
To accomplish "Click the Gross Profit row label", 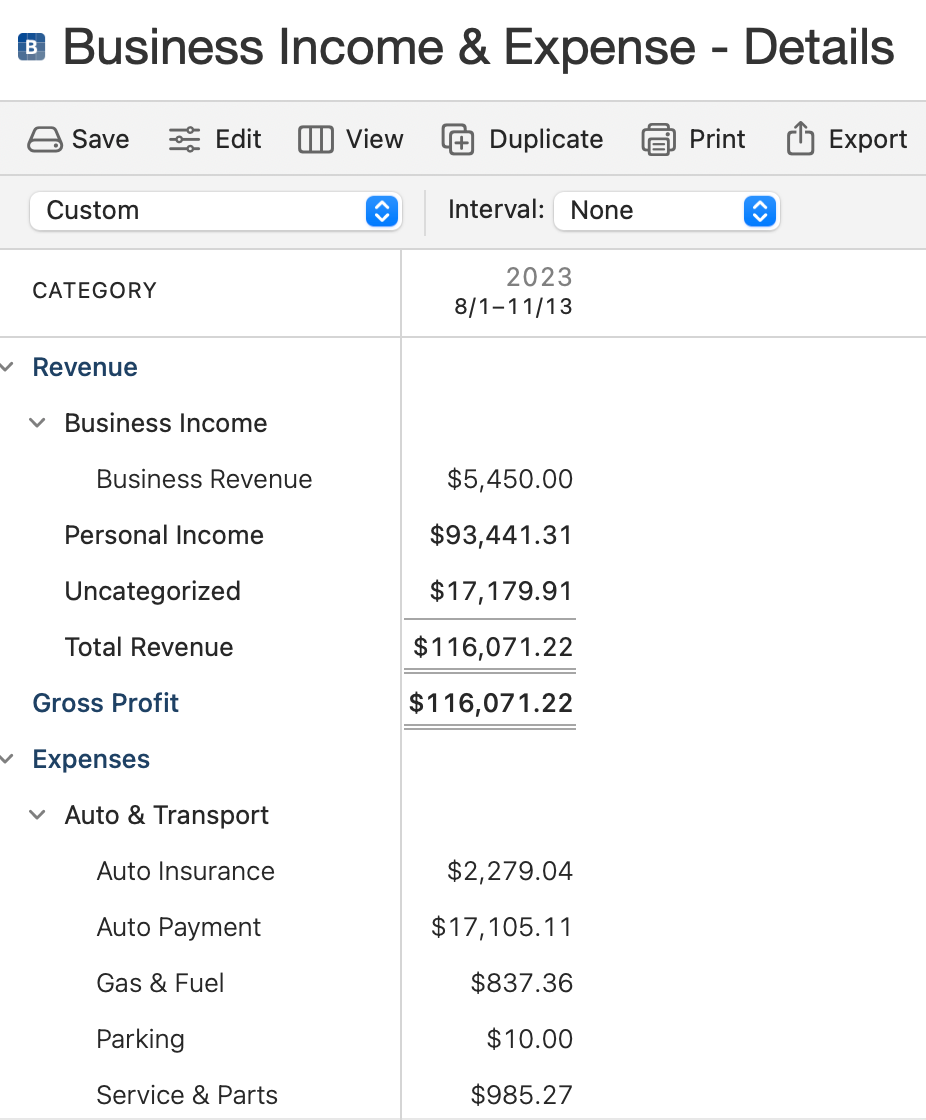I will click(x=106, y=703).
